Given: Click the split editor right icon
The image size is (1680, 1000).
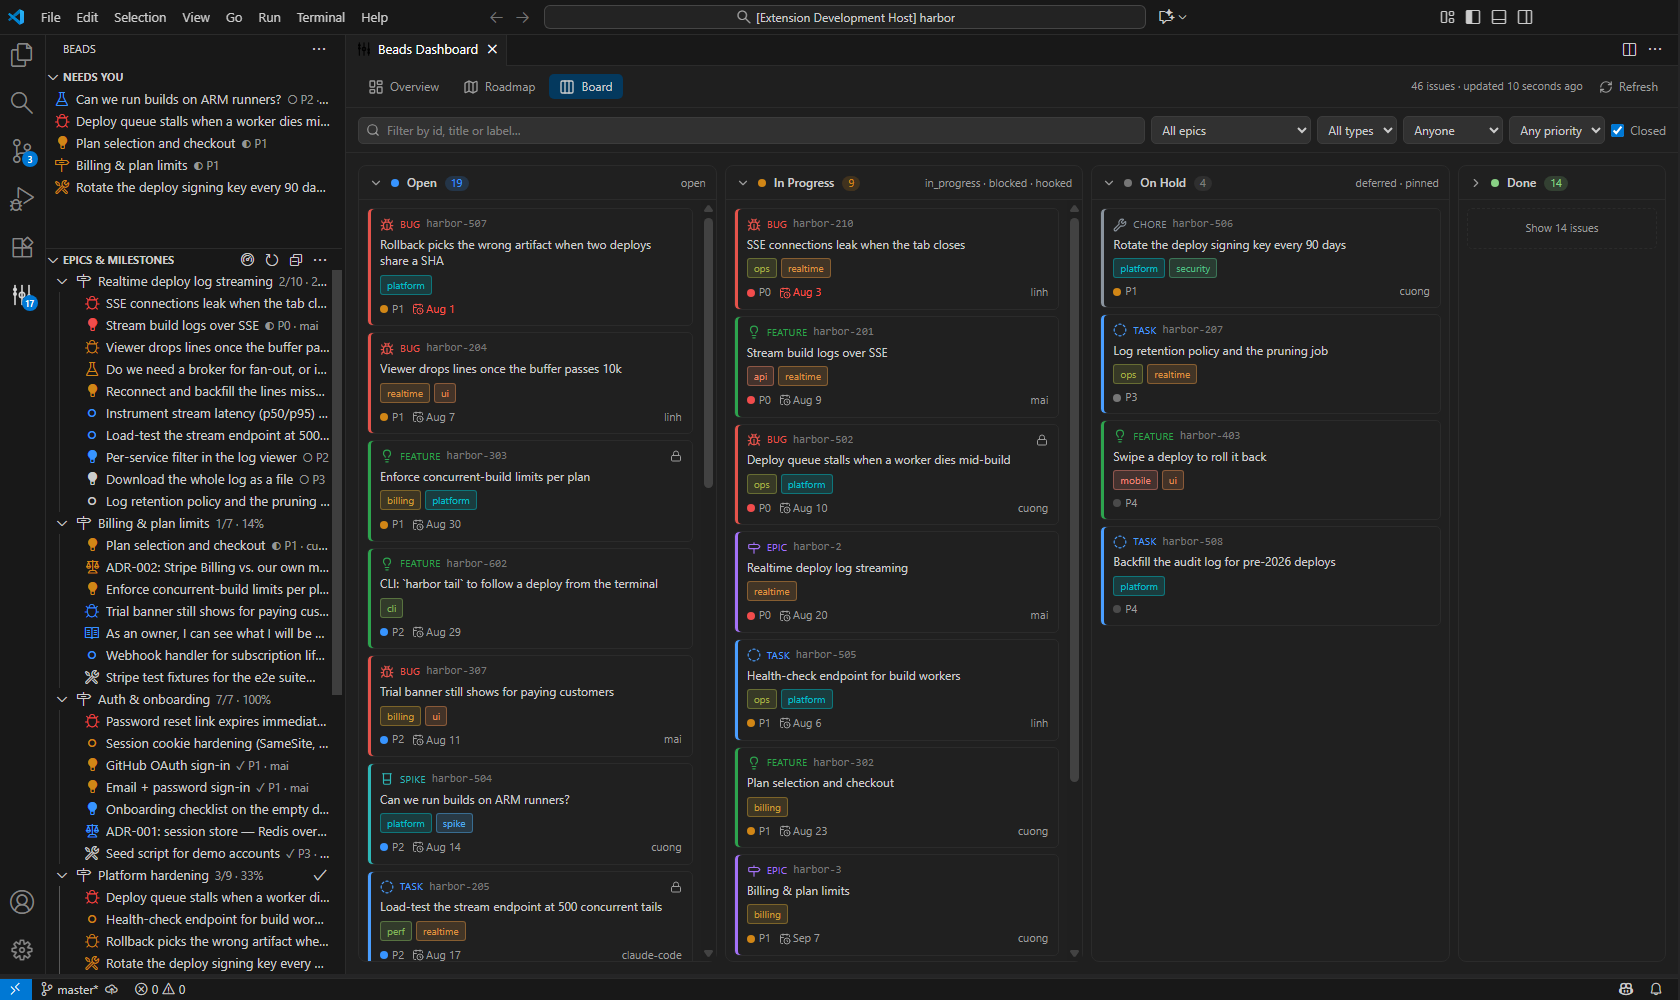Looking at the screenshot, I should [x=1629, y=49].
